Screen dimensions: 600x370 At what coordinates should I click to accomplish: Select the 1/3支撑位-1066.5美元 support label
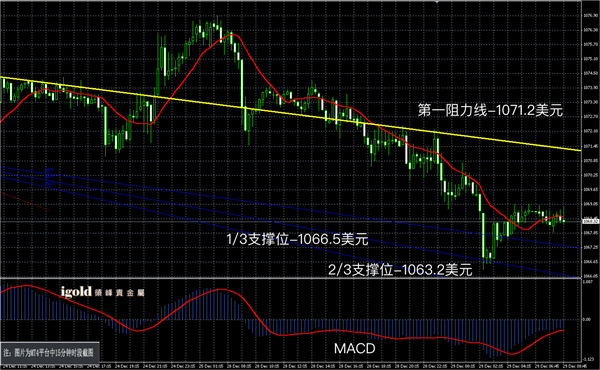[297, 240]
